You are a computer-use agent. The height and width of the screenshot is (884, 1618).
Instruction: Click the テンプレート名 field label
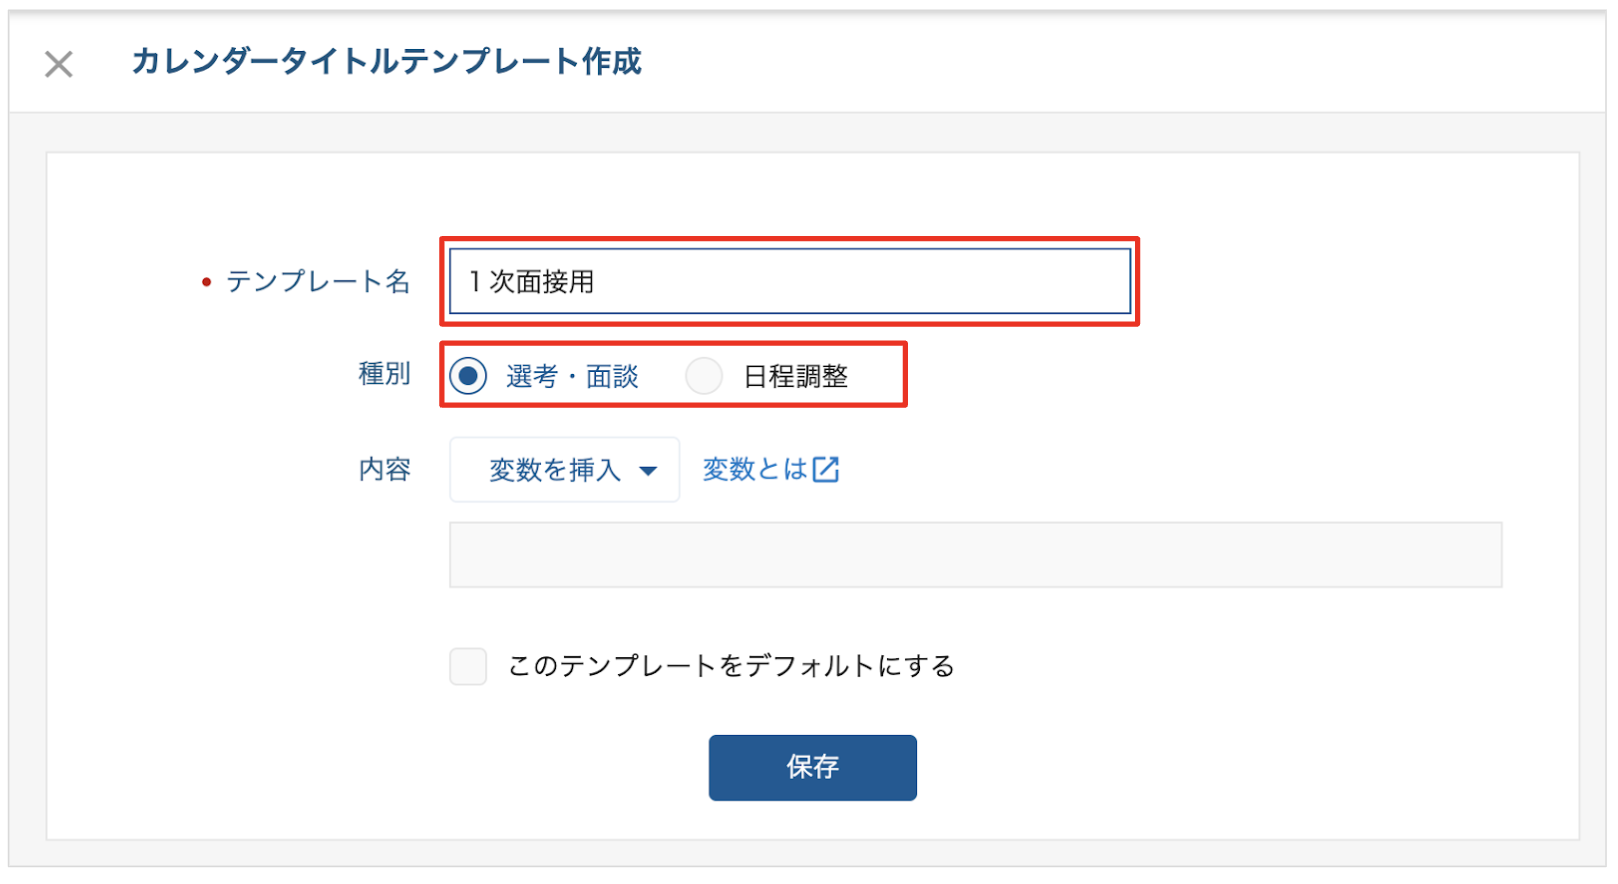[318, 282]
